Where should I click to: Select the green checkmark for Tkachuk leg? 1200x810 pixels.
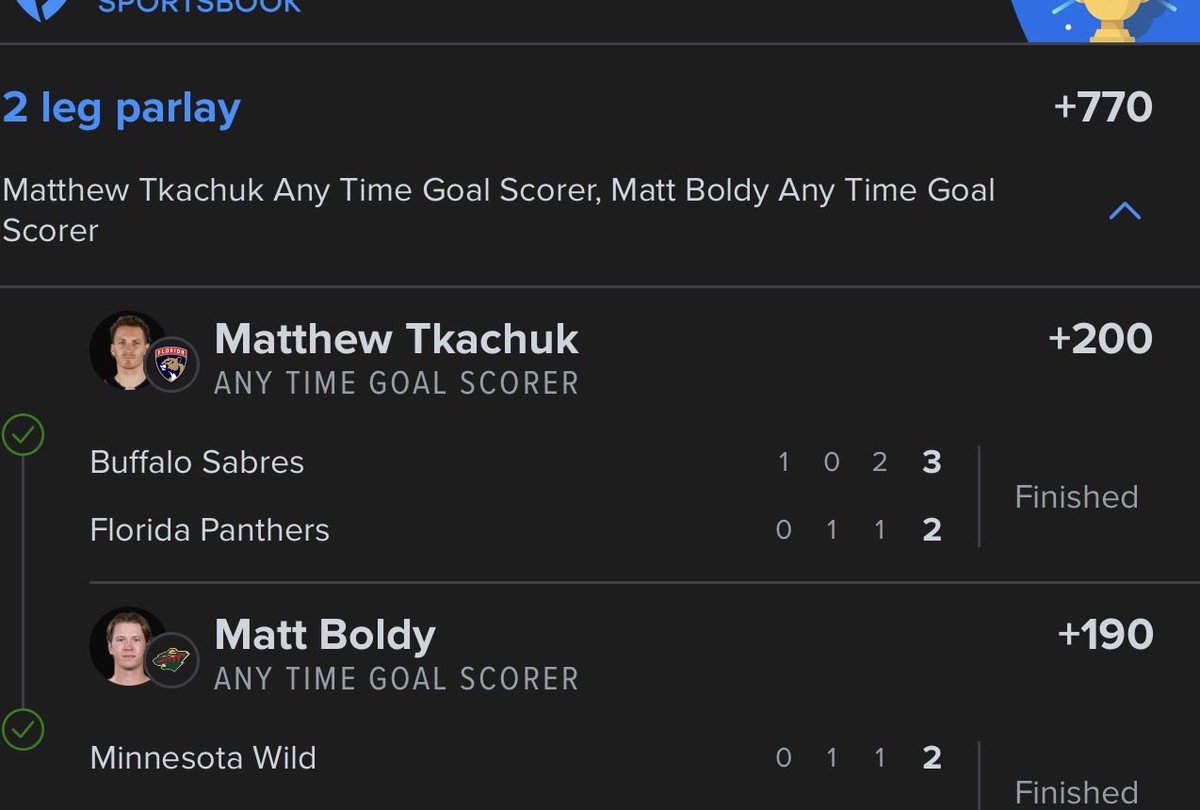[24, 437]
